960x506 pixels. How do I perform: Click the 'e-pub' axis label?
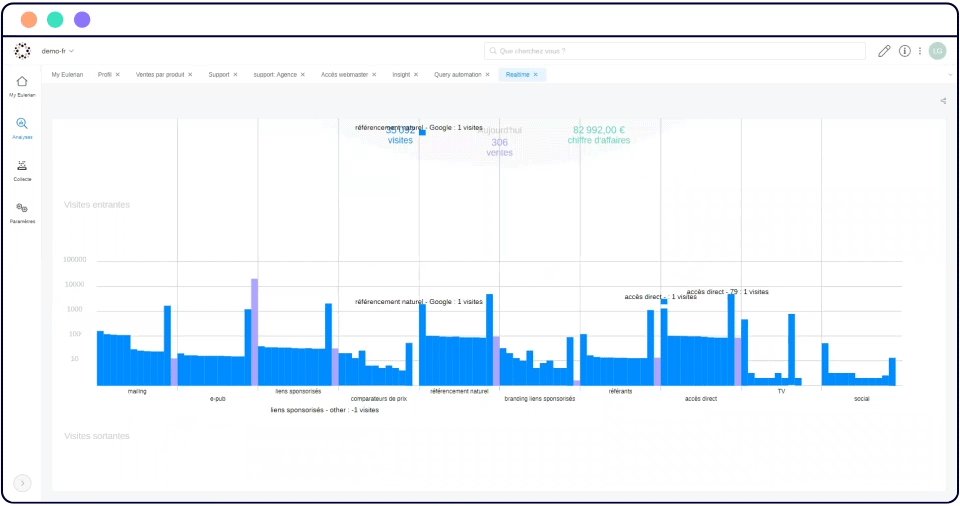[217, 399]
